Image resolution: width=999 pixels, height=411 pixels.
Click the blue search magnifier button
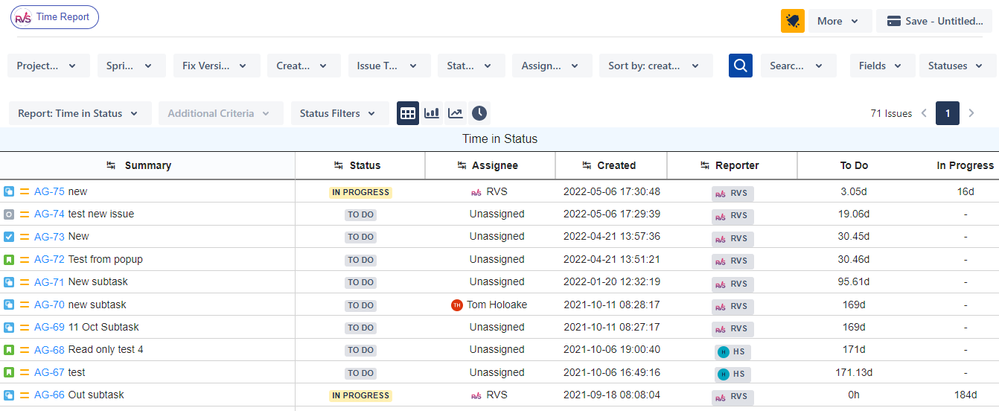pos(740,66)
